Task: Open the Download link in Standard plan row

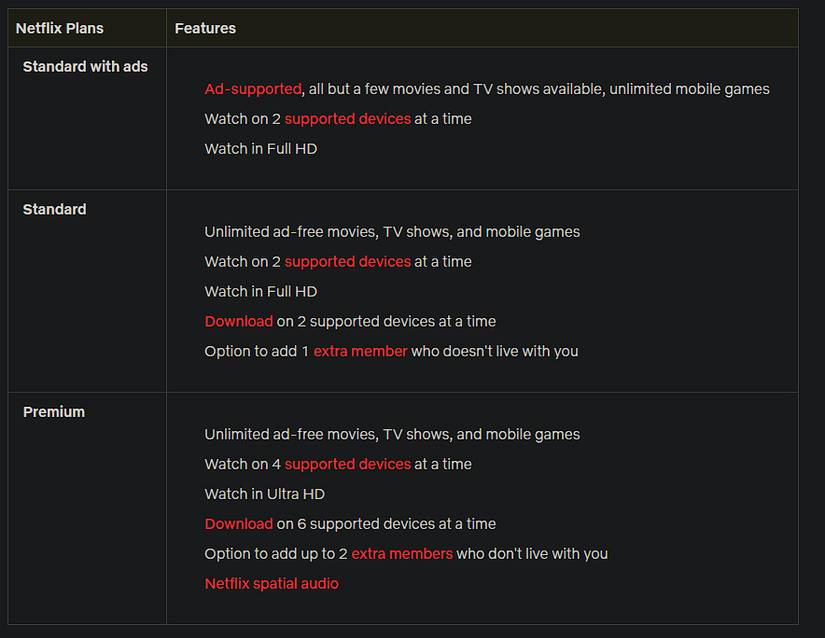Action: pos(239,322)
